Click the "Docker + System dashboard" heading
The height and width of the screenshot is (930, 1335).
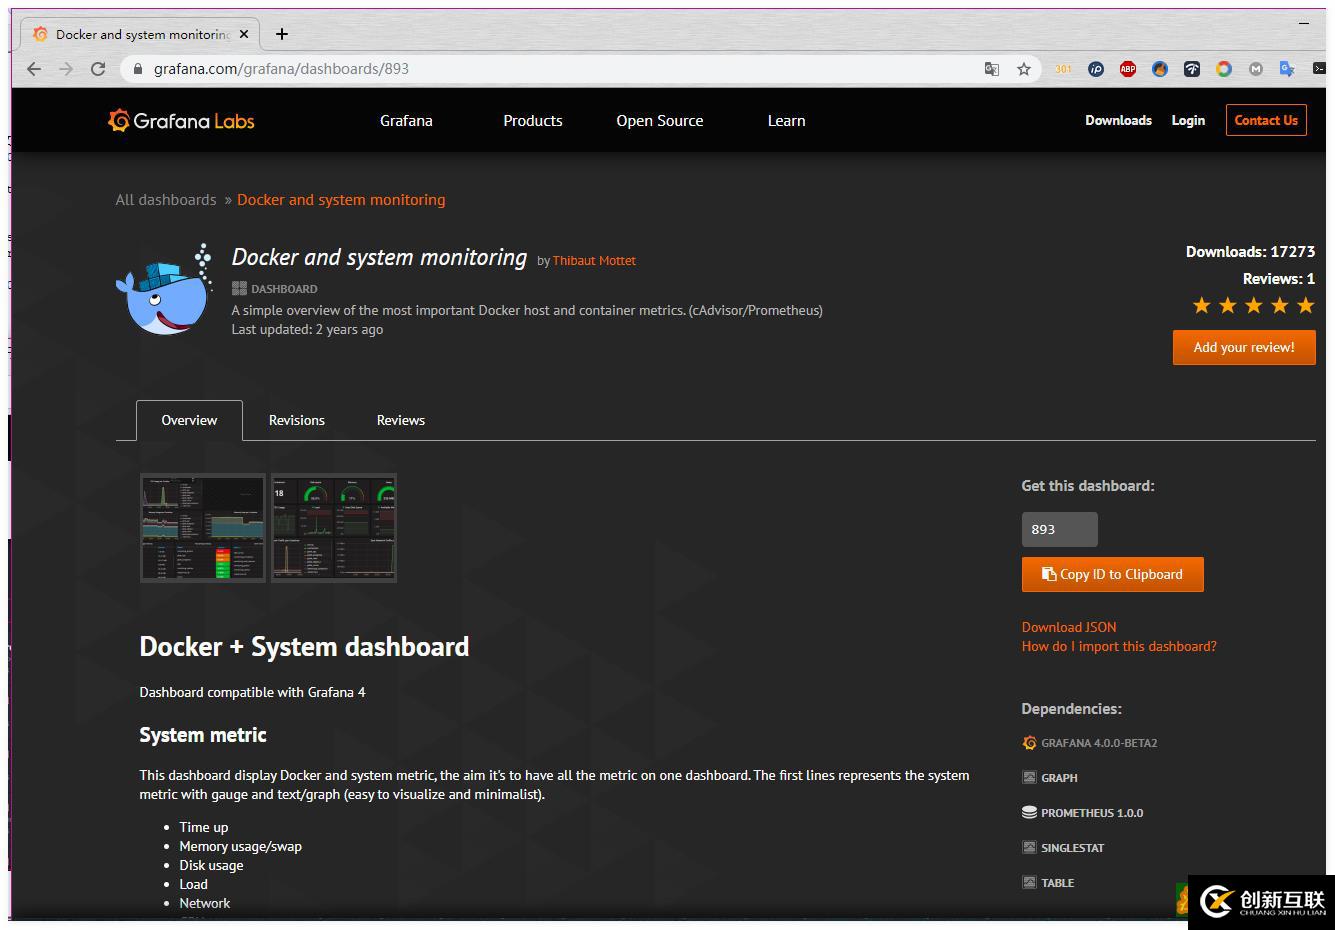(304, 647)
